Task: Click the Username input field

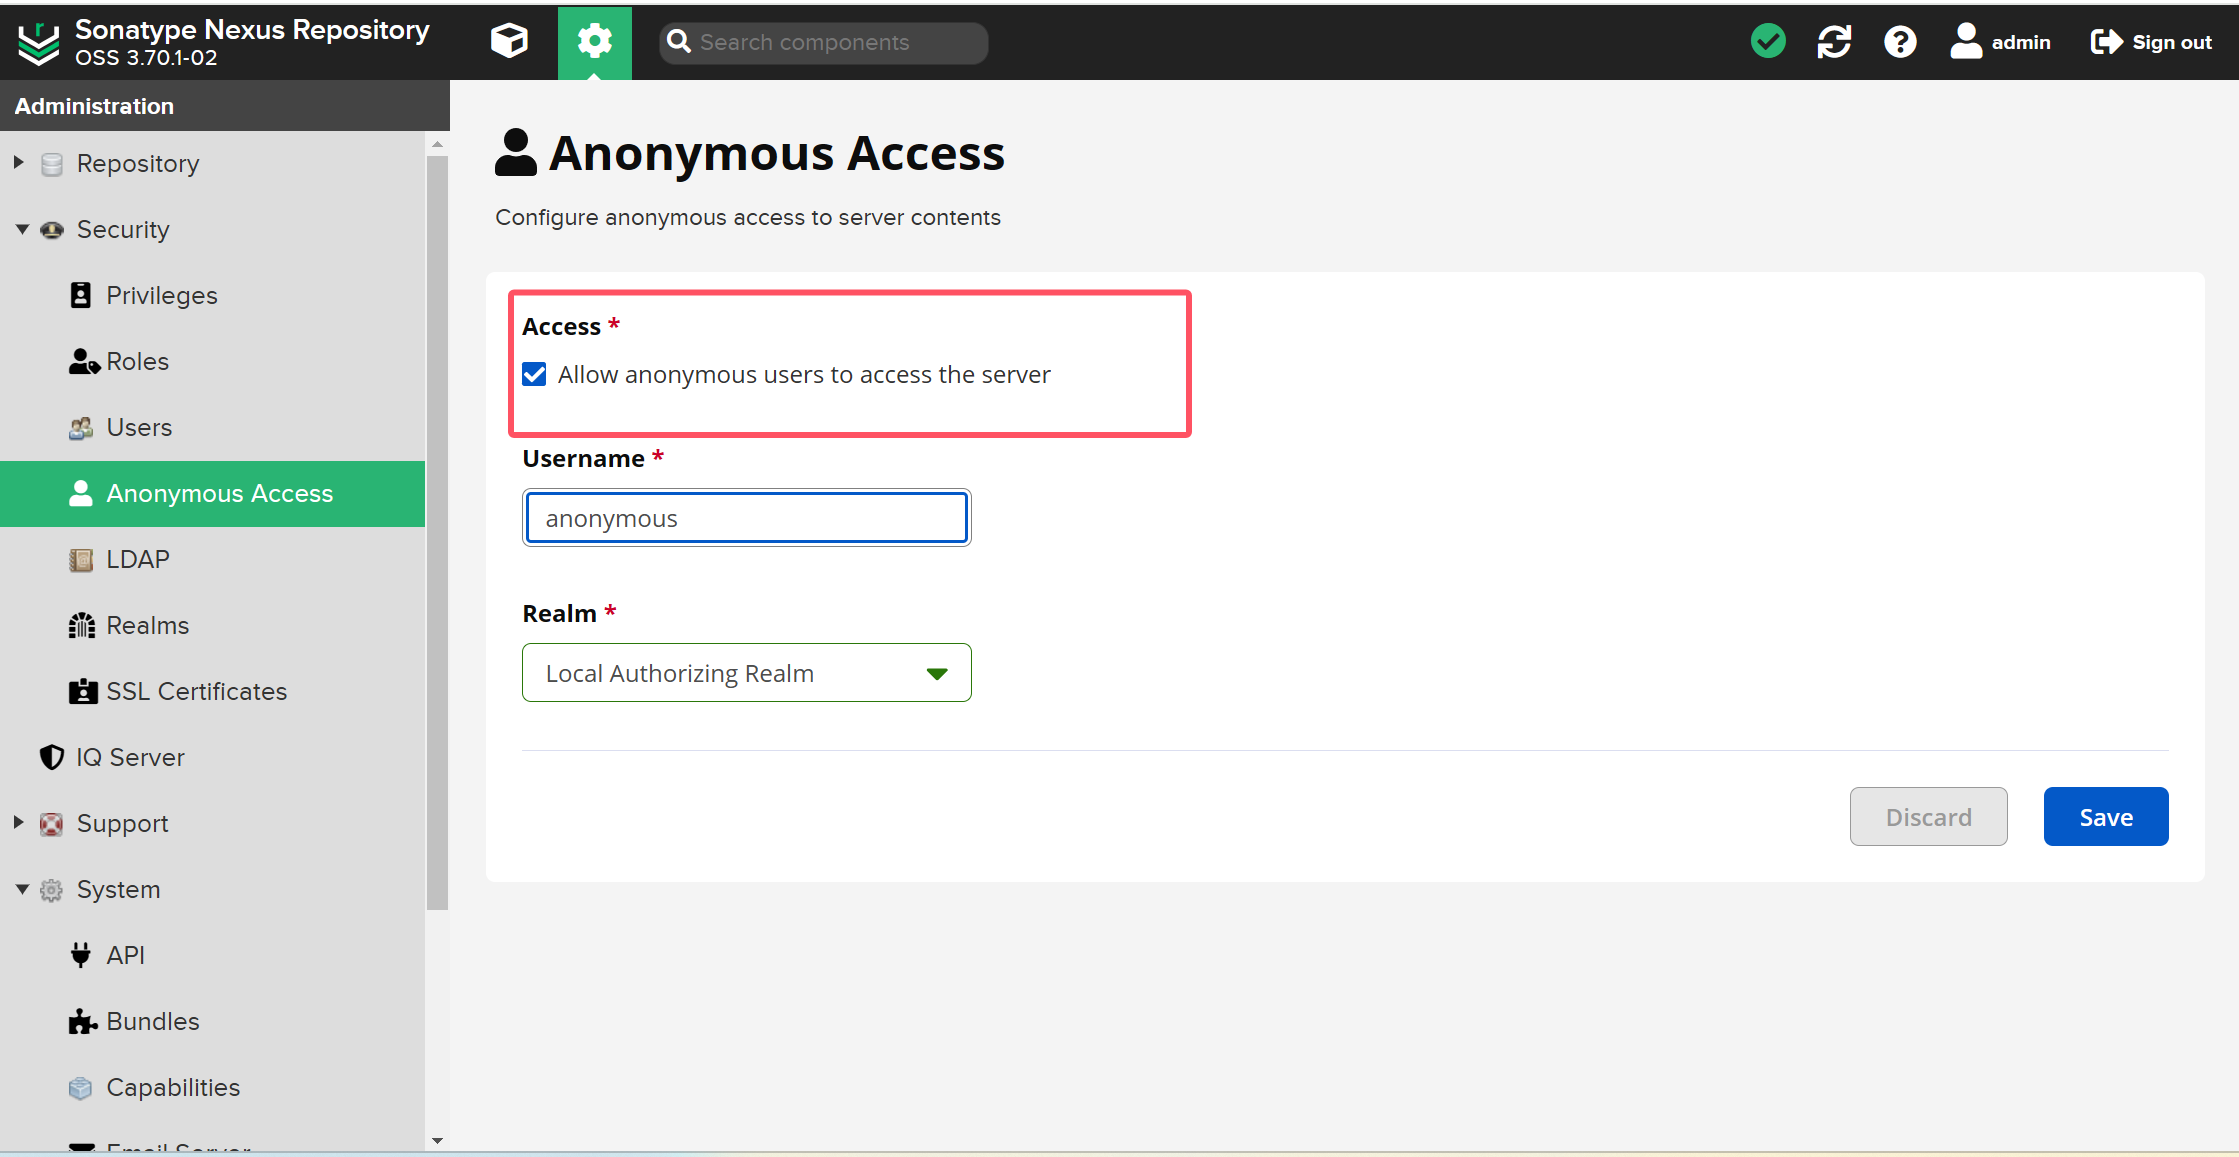Action: pos(746,518)
